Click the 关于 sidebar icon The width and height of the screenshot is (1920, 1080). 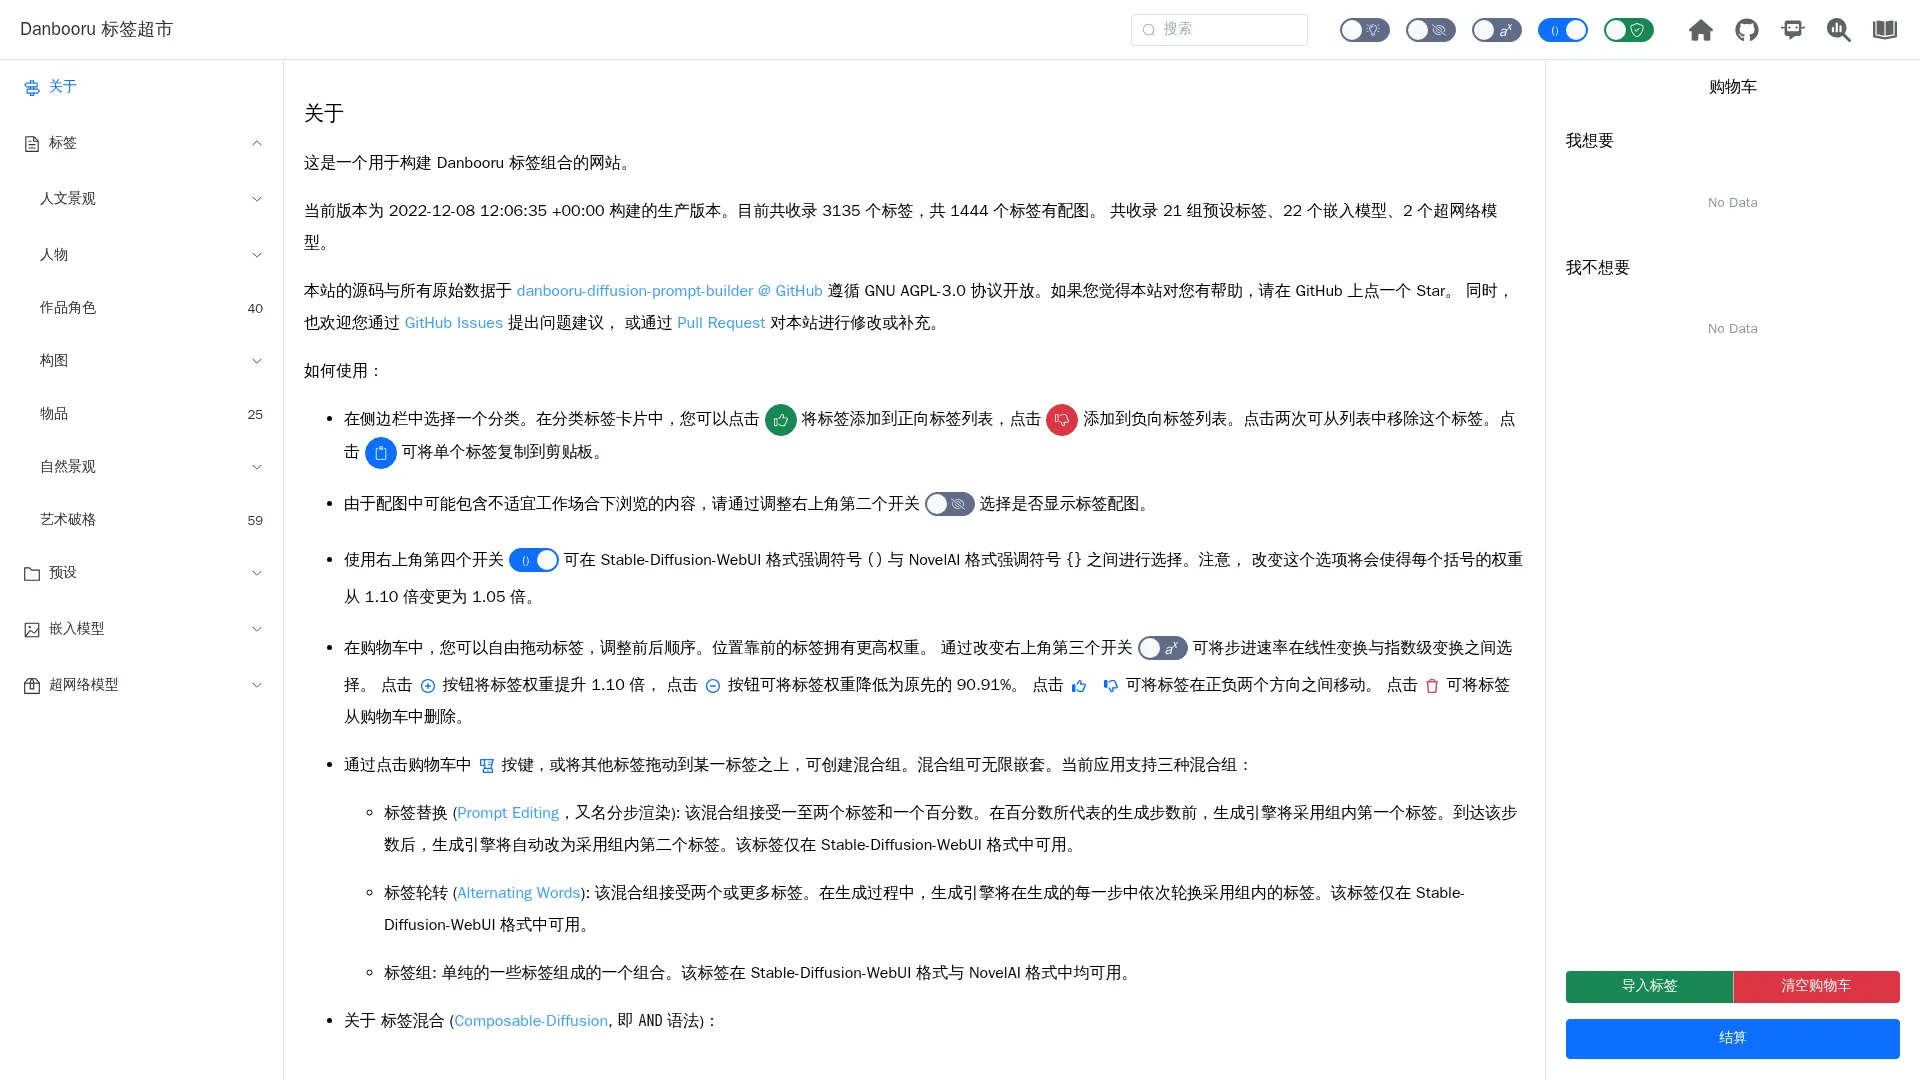point(32,88)
